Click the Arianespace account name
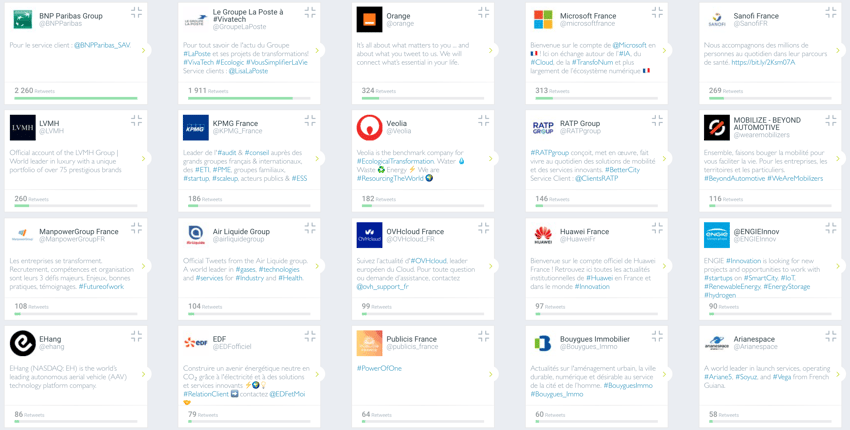The width and height of the screenshot is (850, 430). click(x=756, y=339)
